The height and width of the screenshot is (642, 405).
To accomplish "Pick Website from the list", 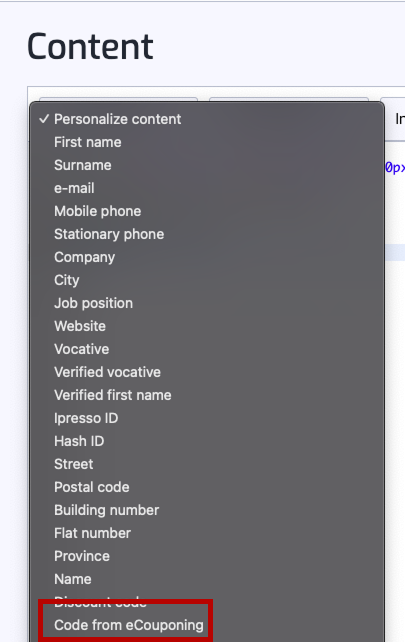I will pos(207,326).
